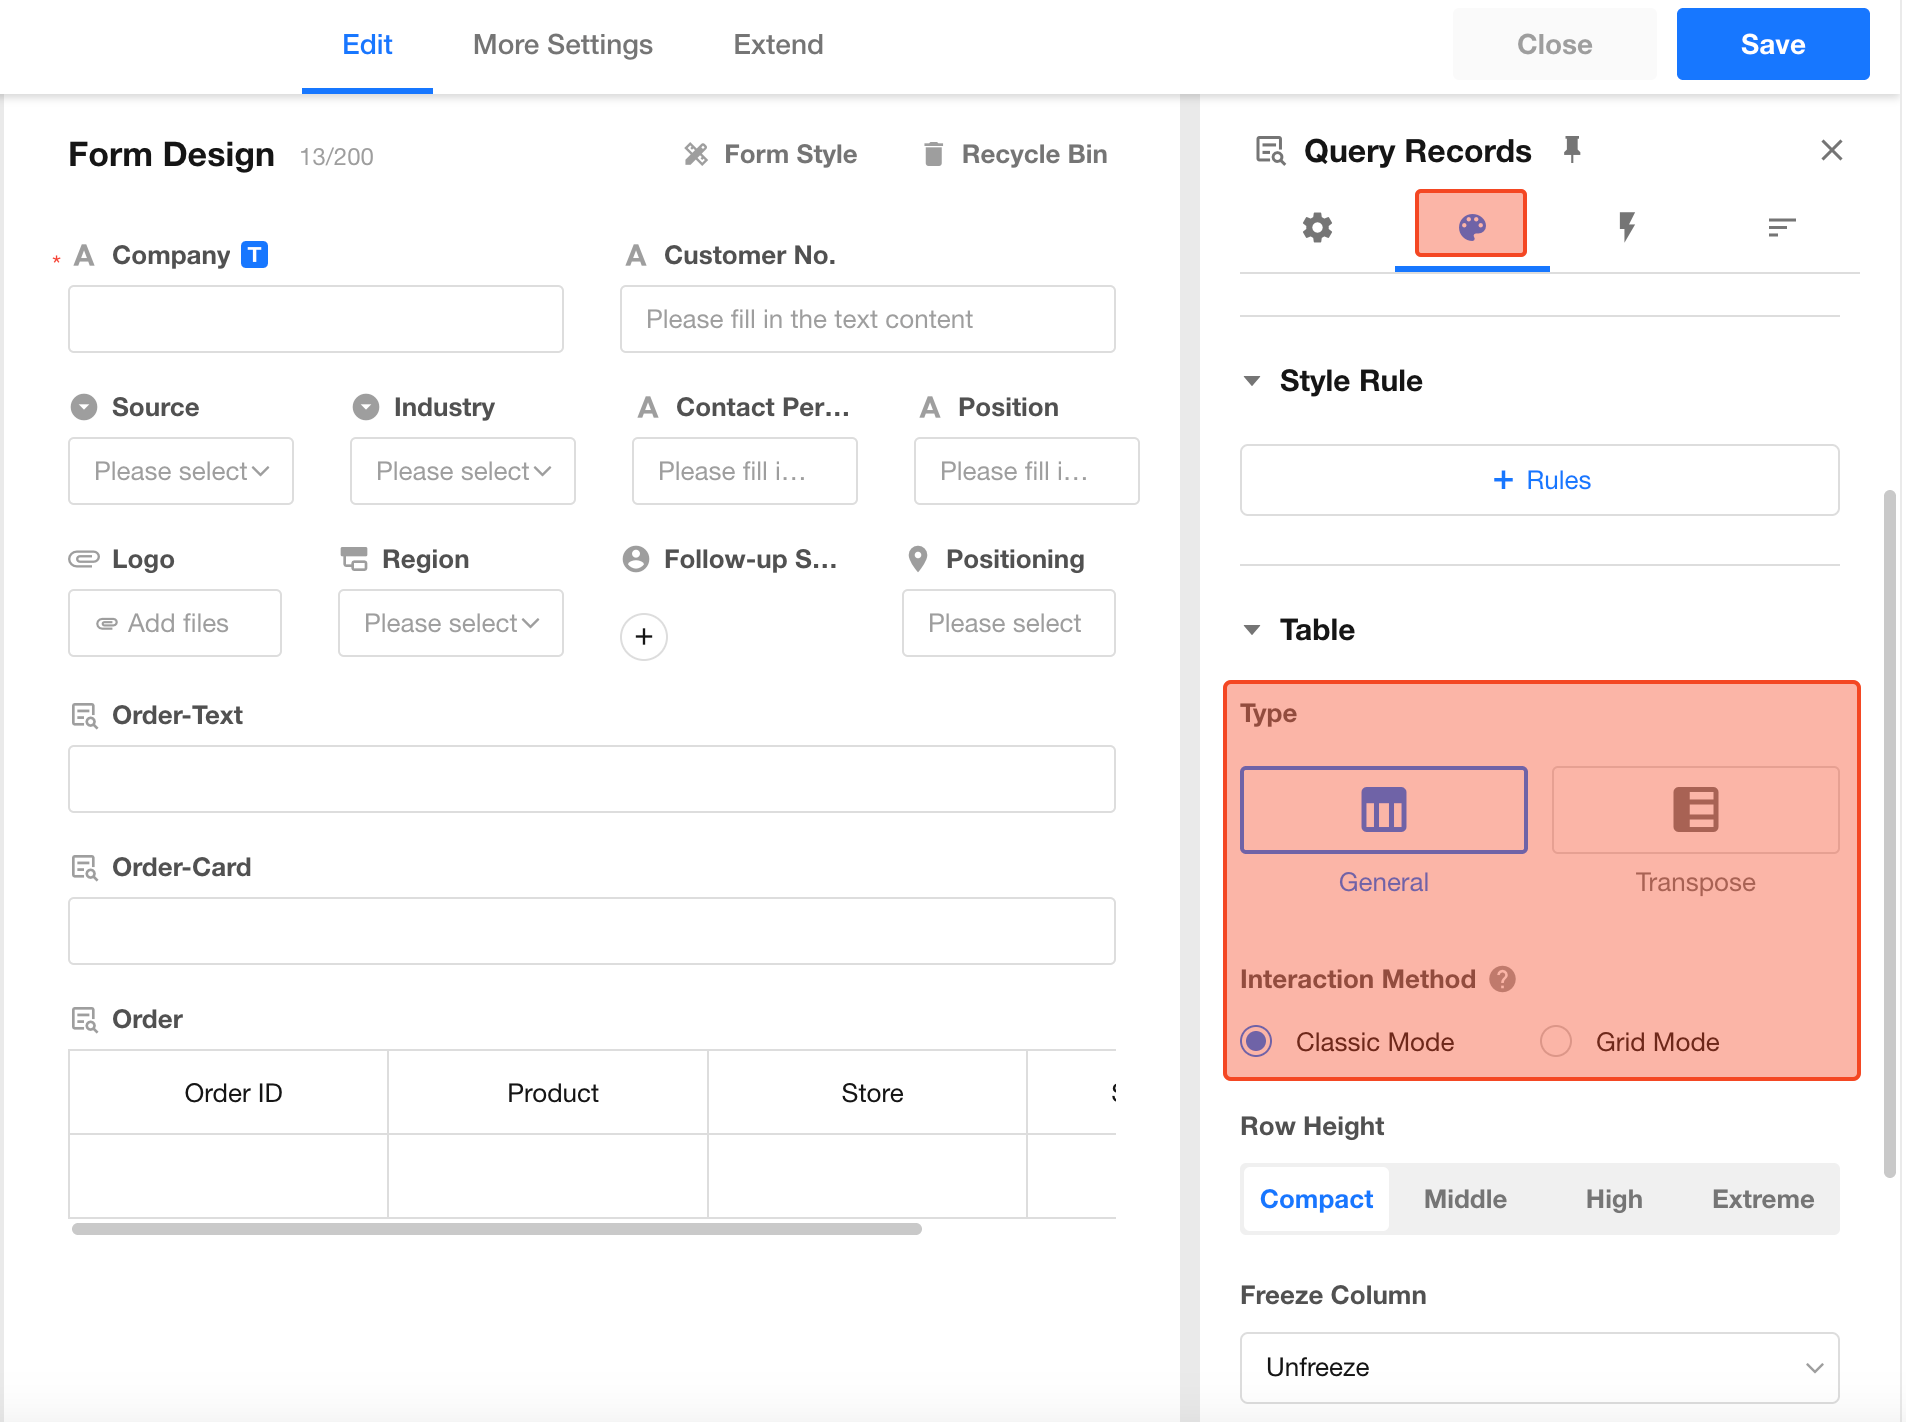Set row height to Extreme
The image size is (1906, 1422).
coord(1763,1199)
